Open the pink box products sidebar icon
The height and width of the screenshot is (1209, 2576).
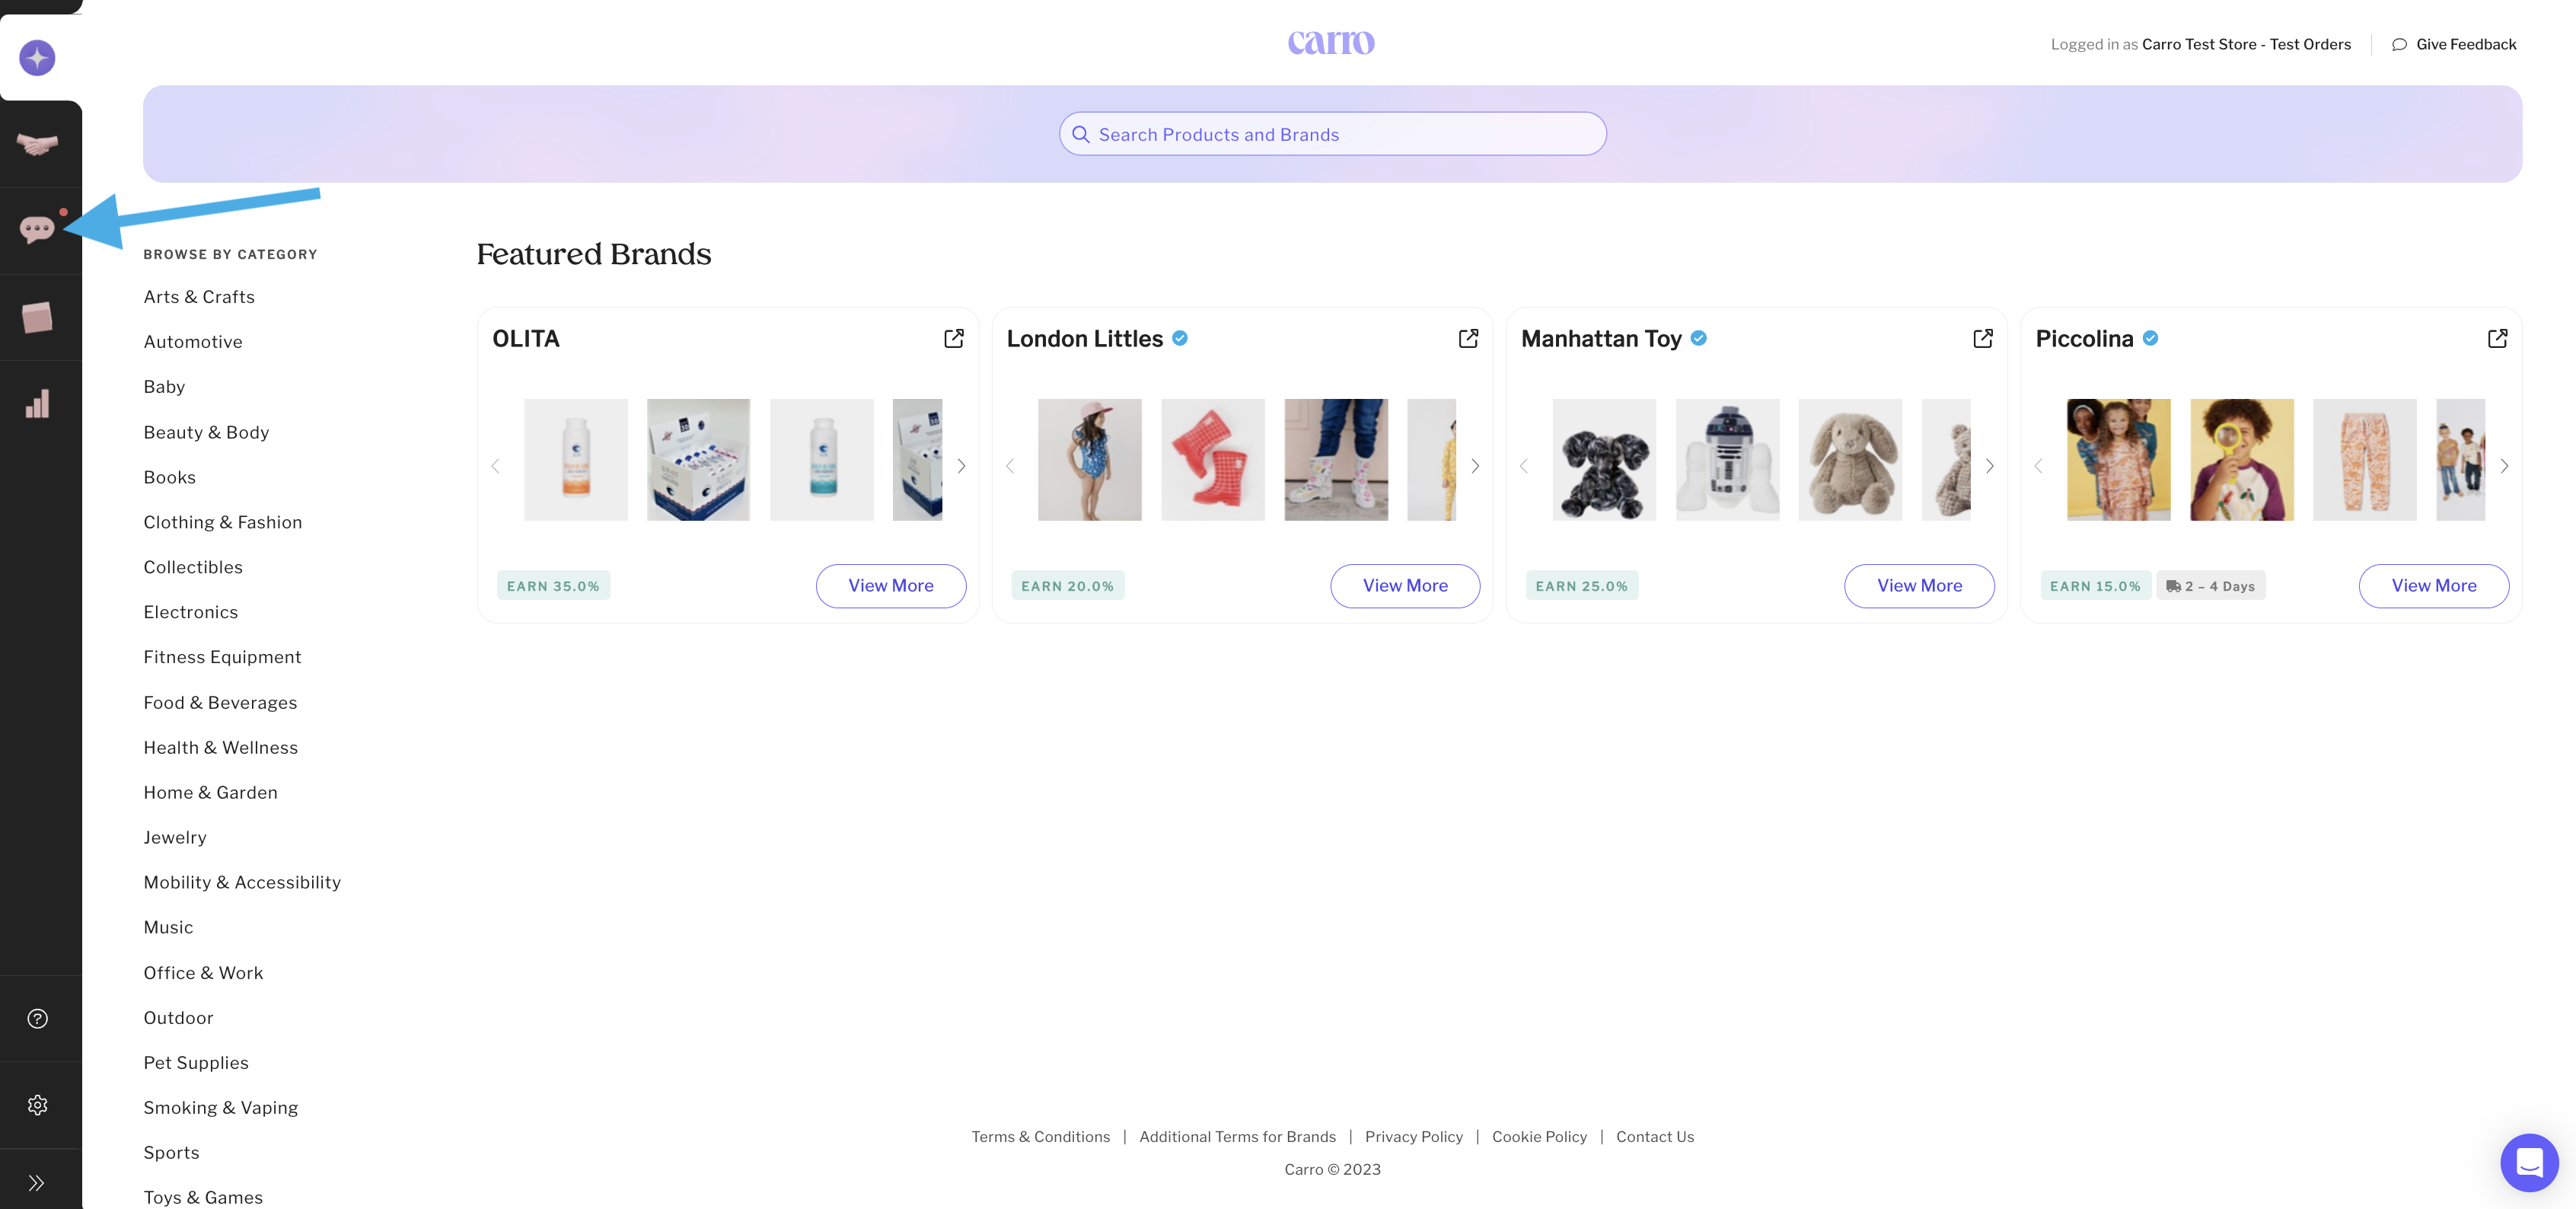click(37, 317)
